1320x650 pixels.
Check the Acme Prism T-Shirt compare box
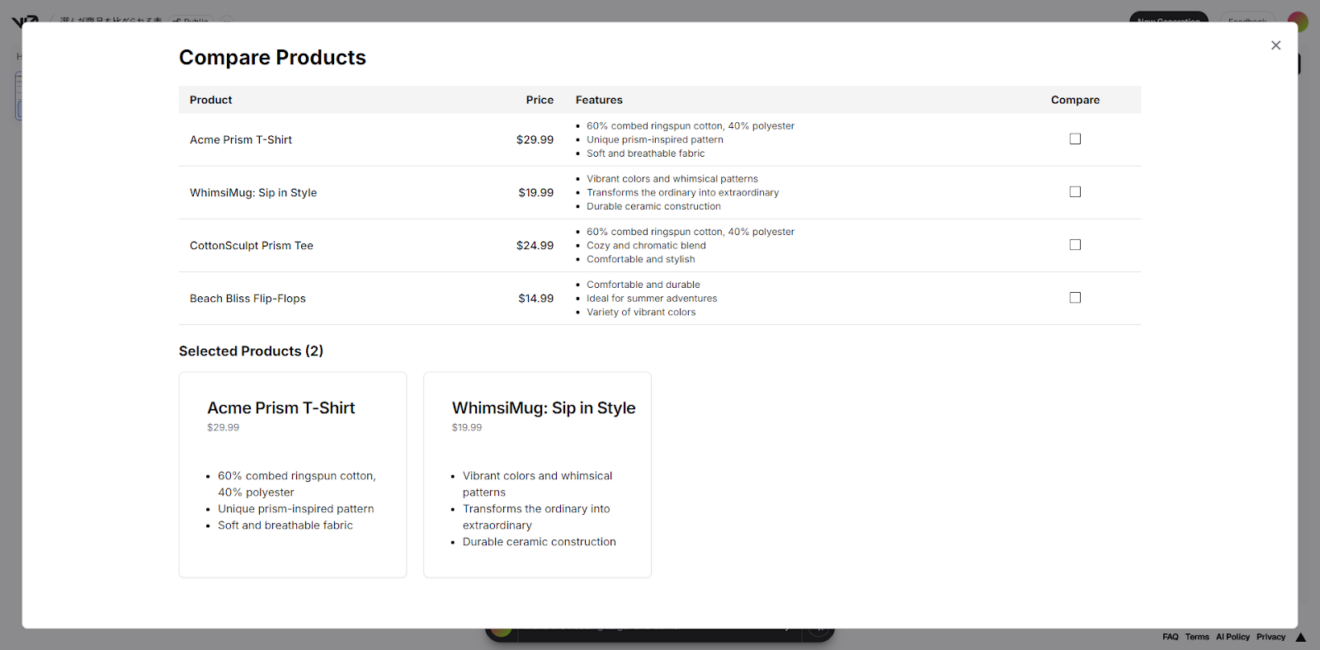(x=1075, y=139)
